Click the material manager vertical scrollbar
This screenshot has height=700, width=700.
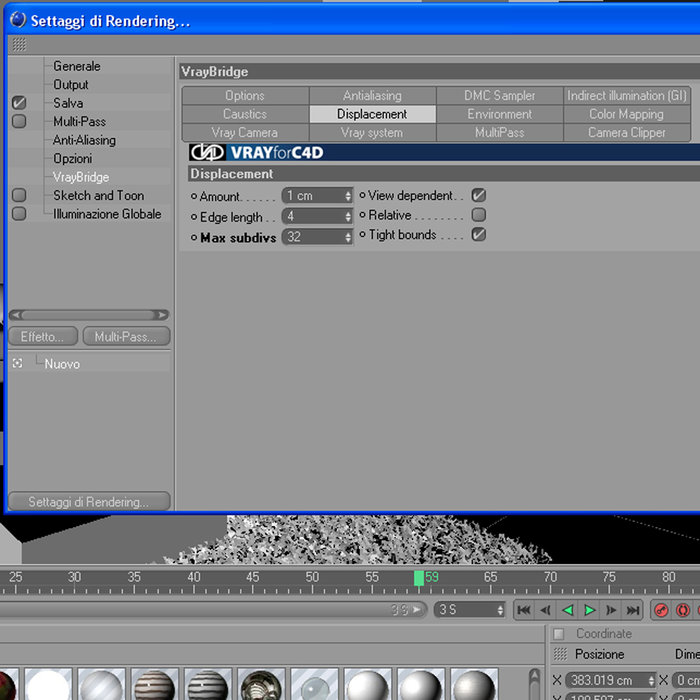(x=534, y=684)
